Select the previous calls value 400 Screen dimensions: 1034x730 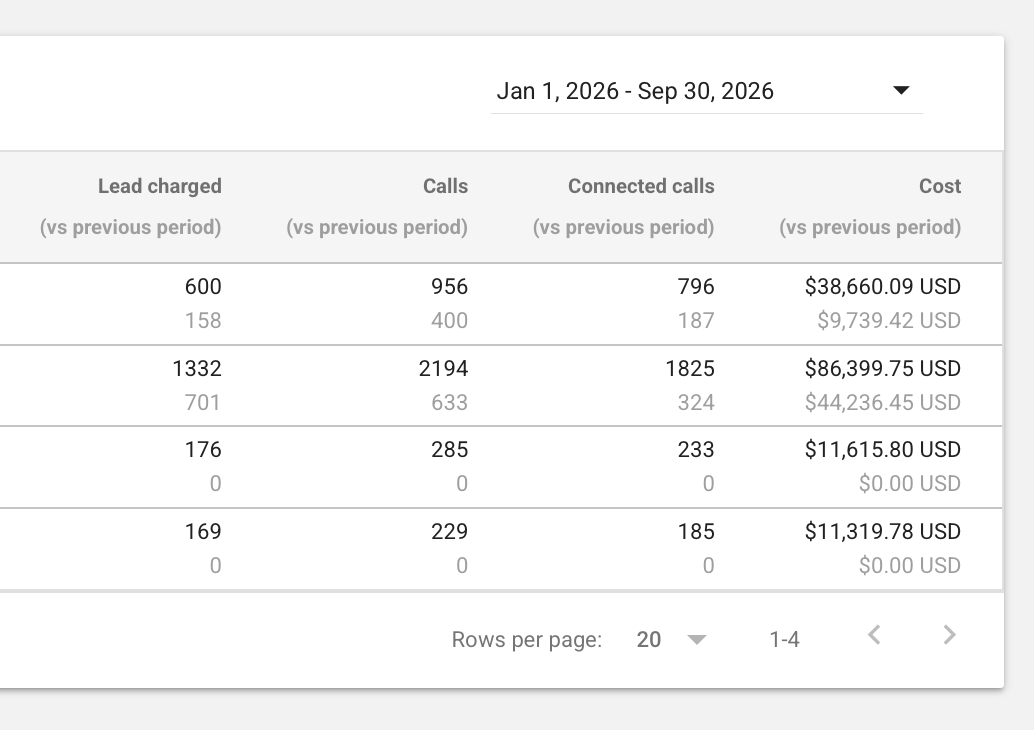pos(449,320)
